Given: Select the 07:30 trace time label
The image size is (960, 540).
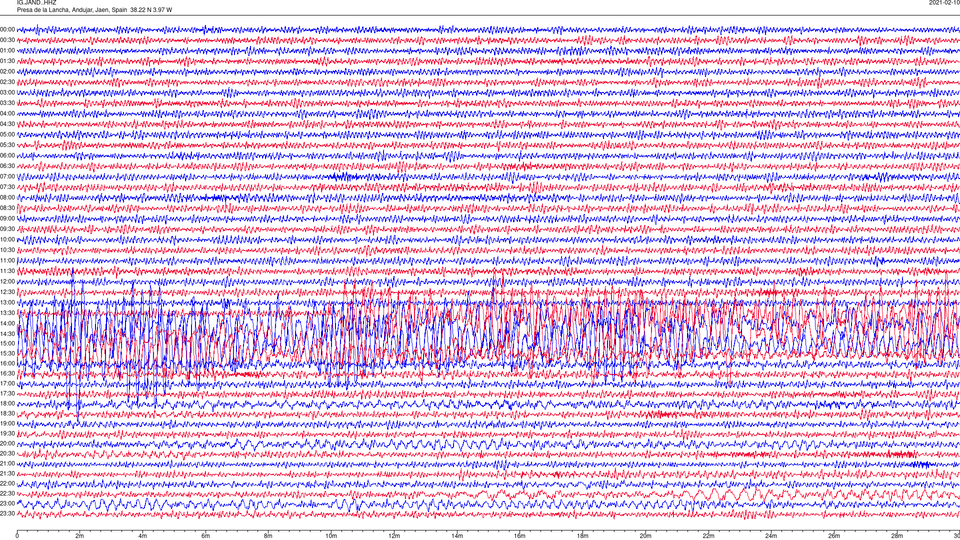Looking at the screenshot, I should point(7,187).
